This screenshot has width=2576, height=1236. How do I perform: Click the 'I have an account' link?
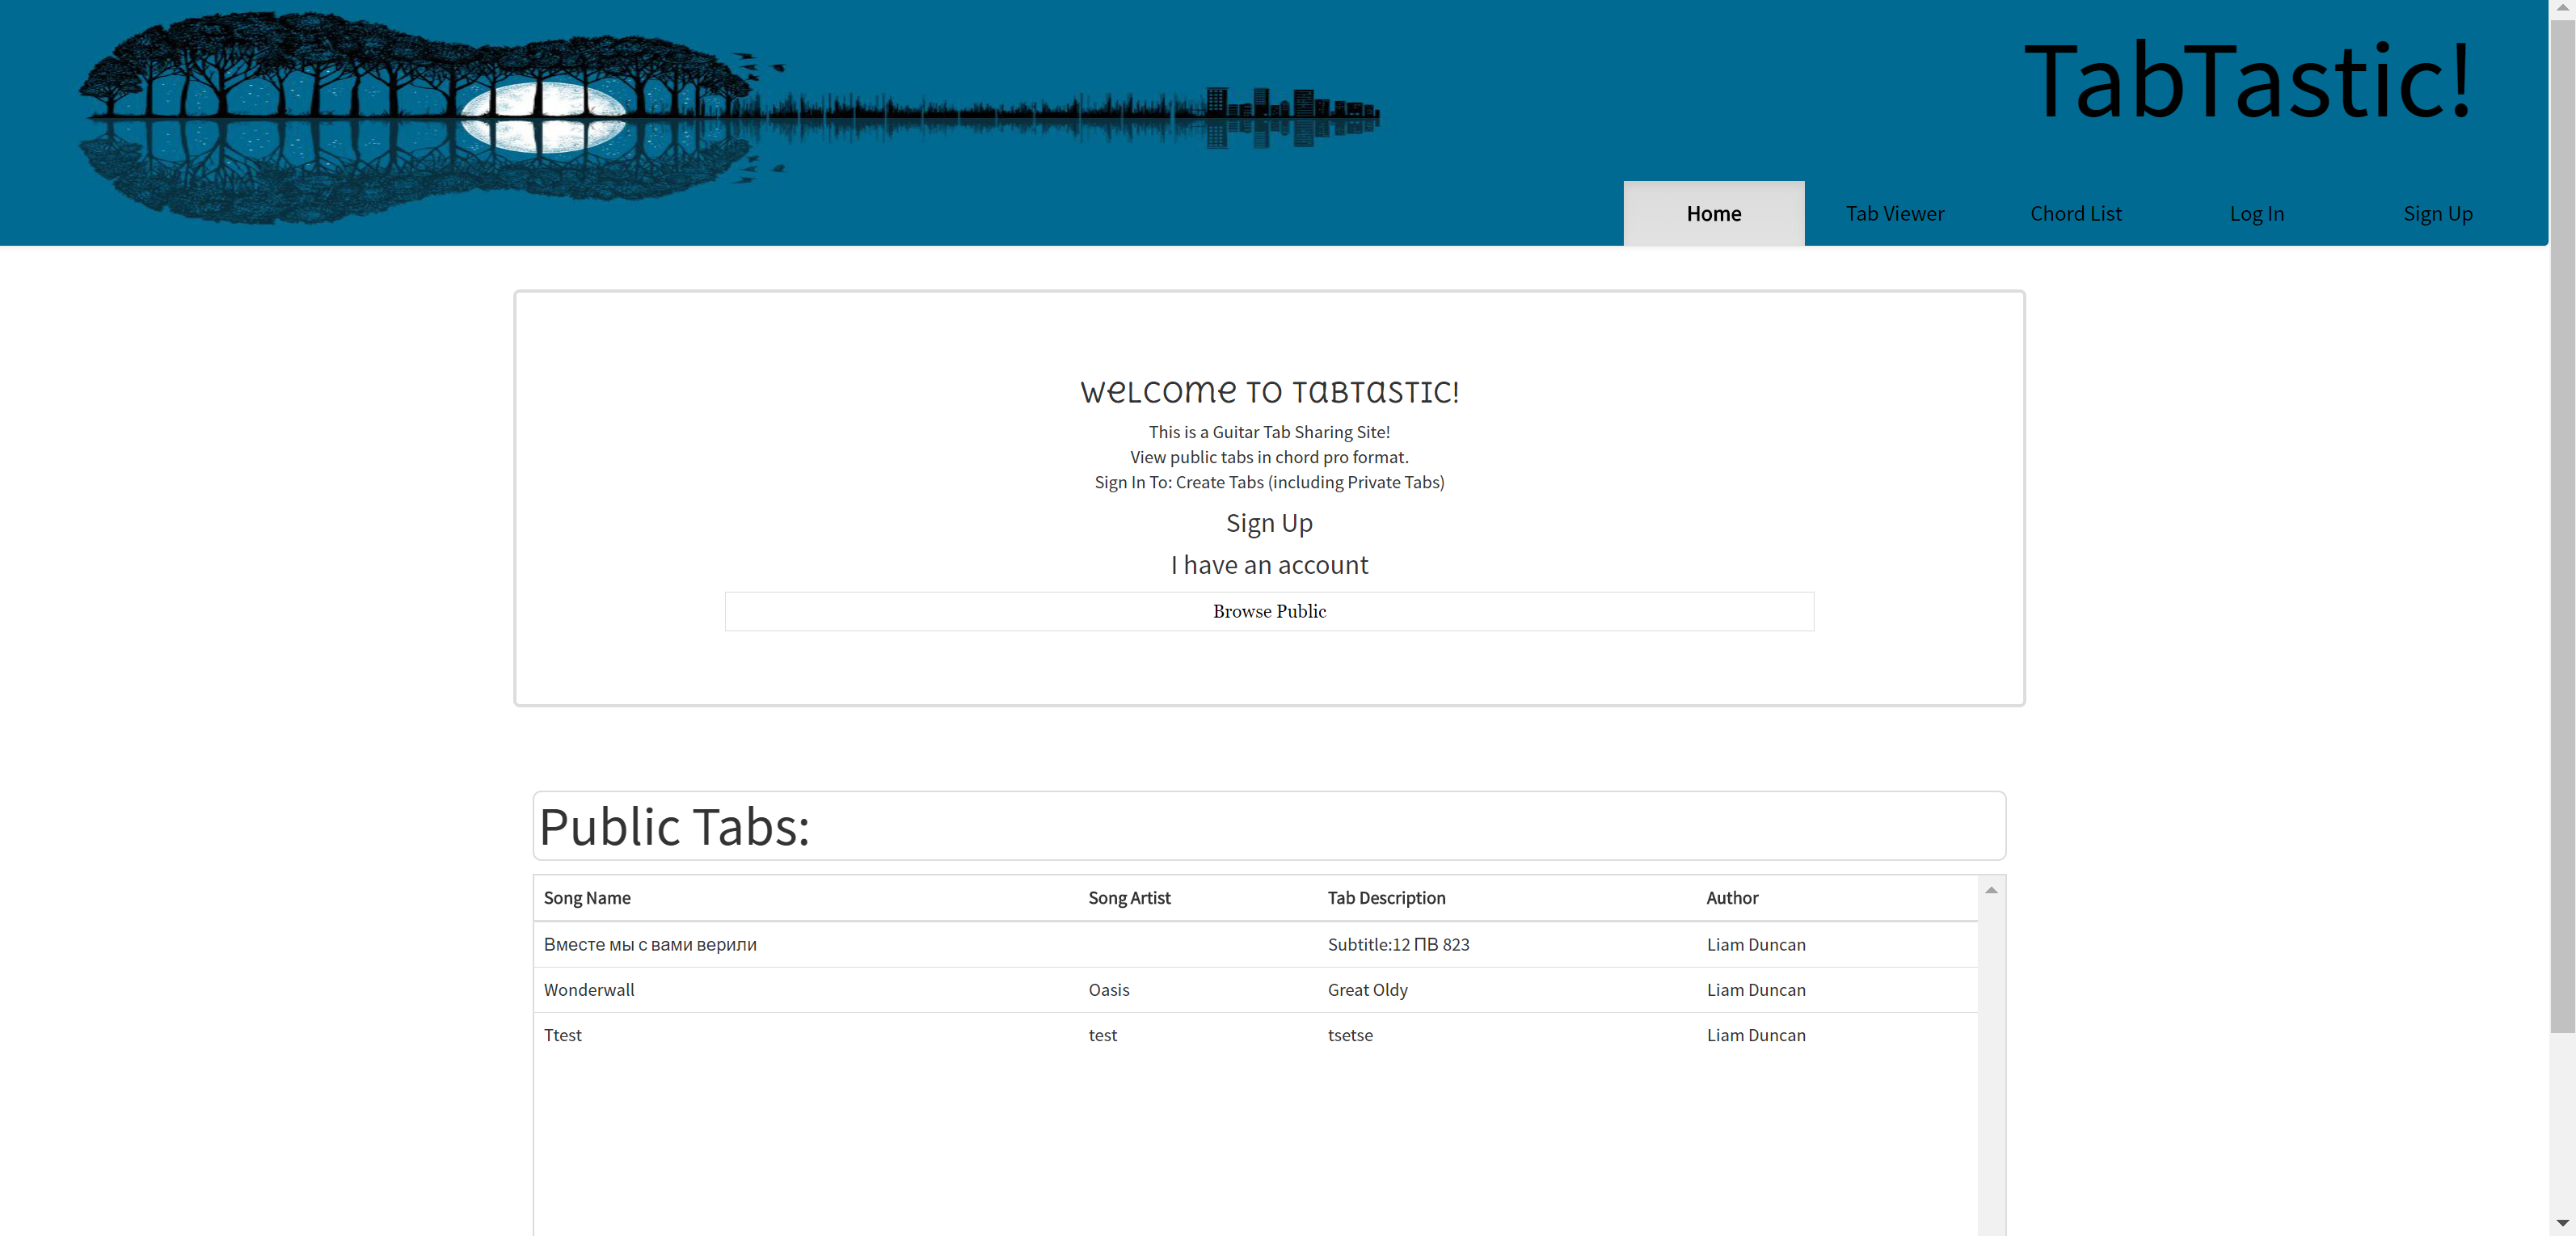[x=1268, y=565]
